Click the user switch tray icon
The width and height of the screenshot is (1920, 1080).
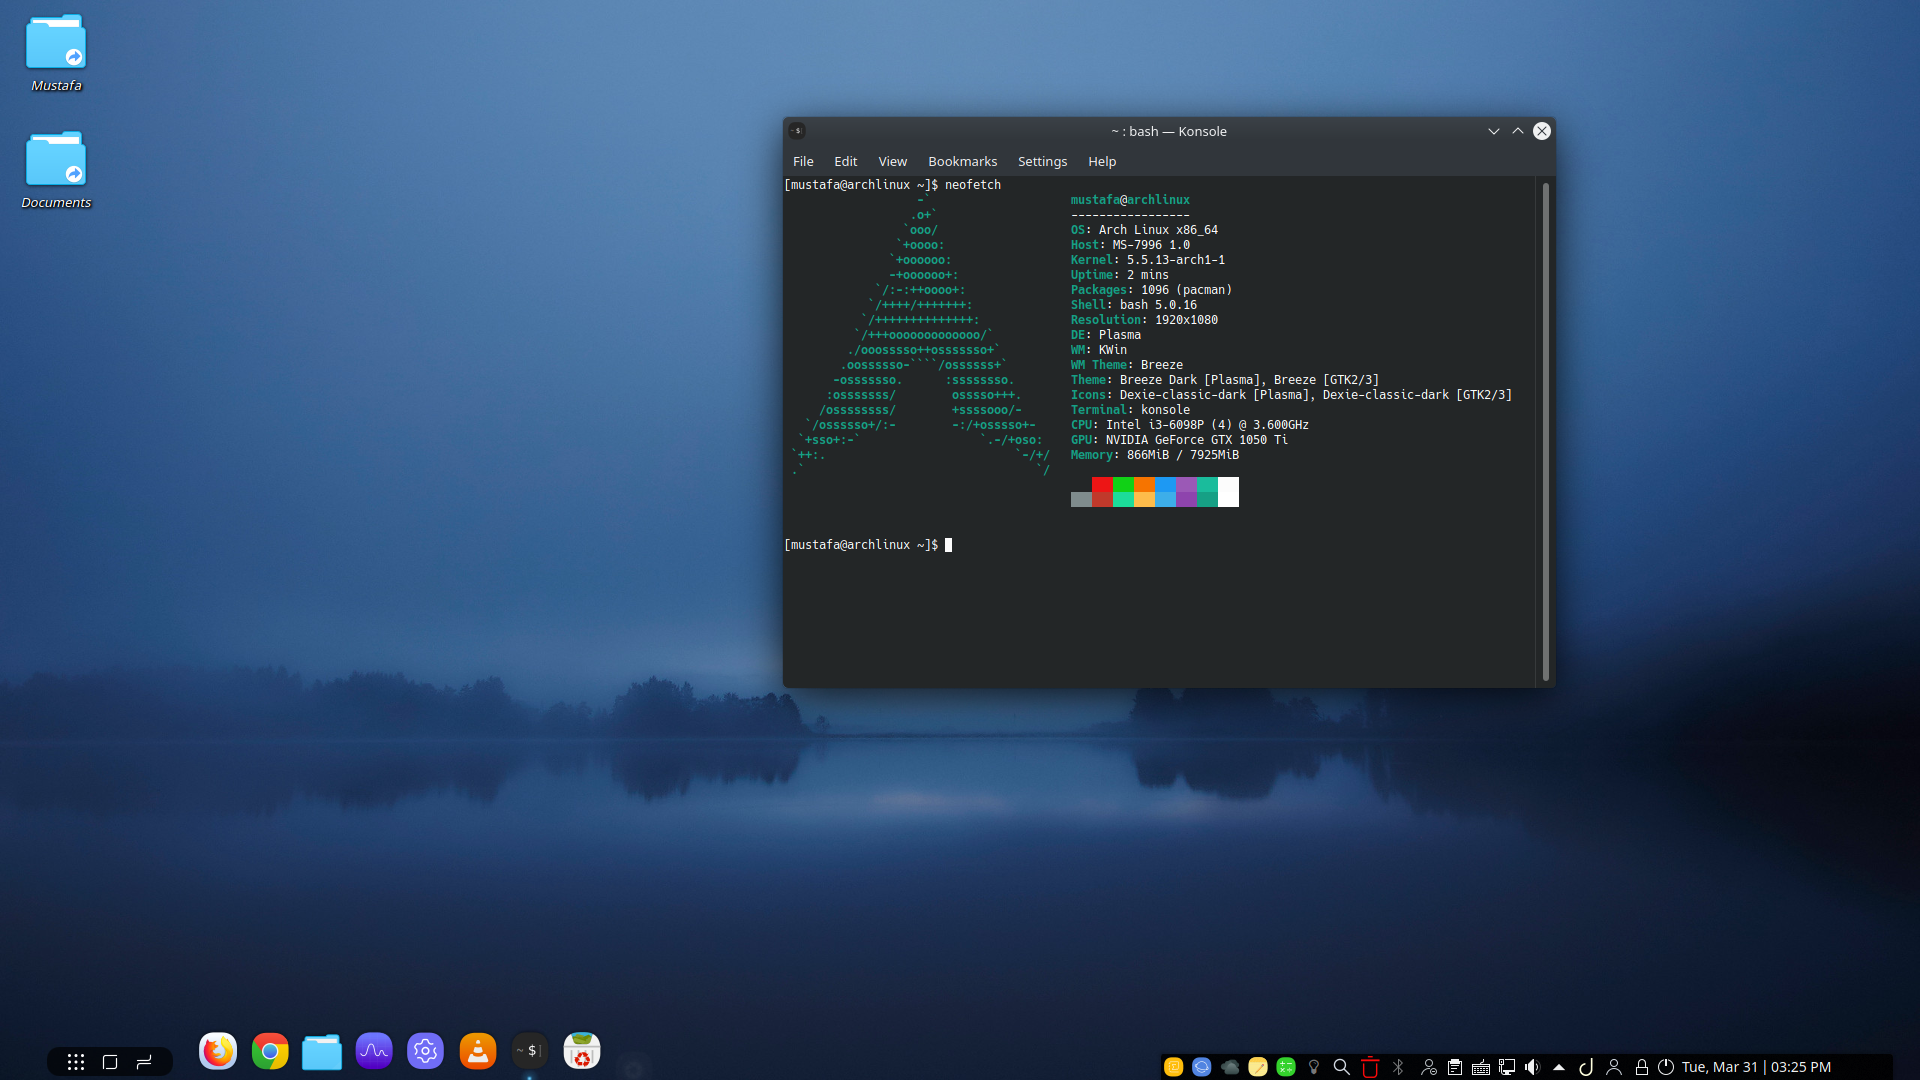tap(1614, 1067)
